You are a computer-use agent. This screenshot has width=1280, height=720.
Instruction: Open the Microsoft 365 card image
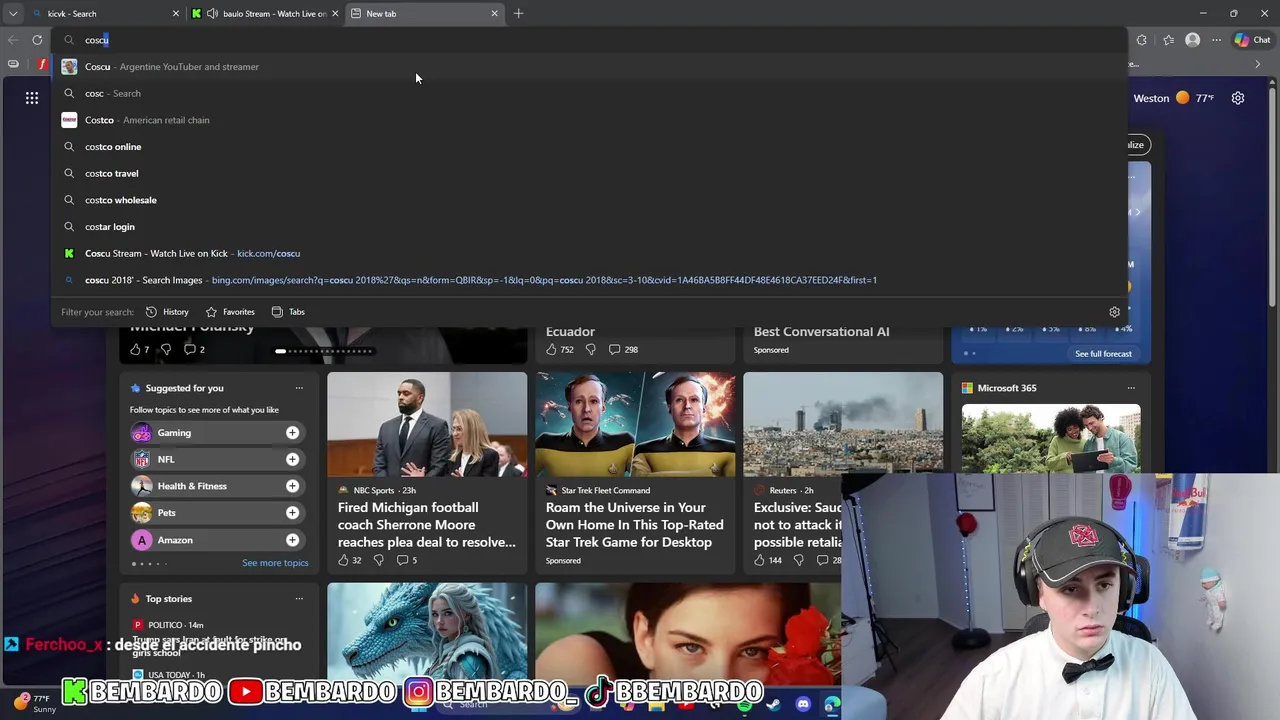tap(1051, 438)
